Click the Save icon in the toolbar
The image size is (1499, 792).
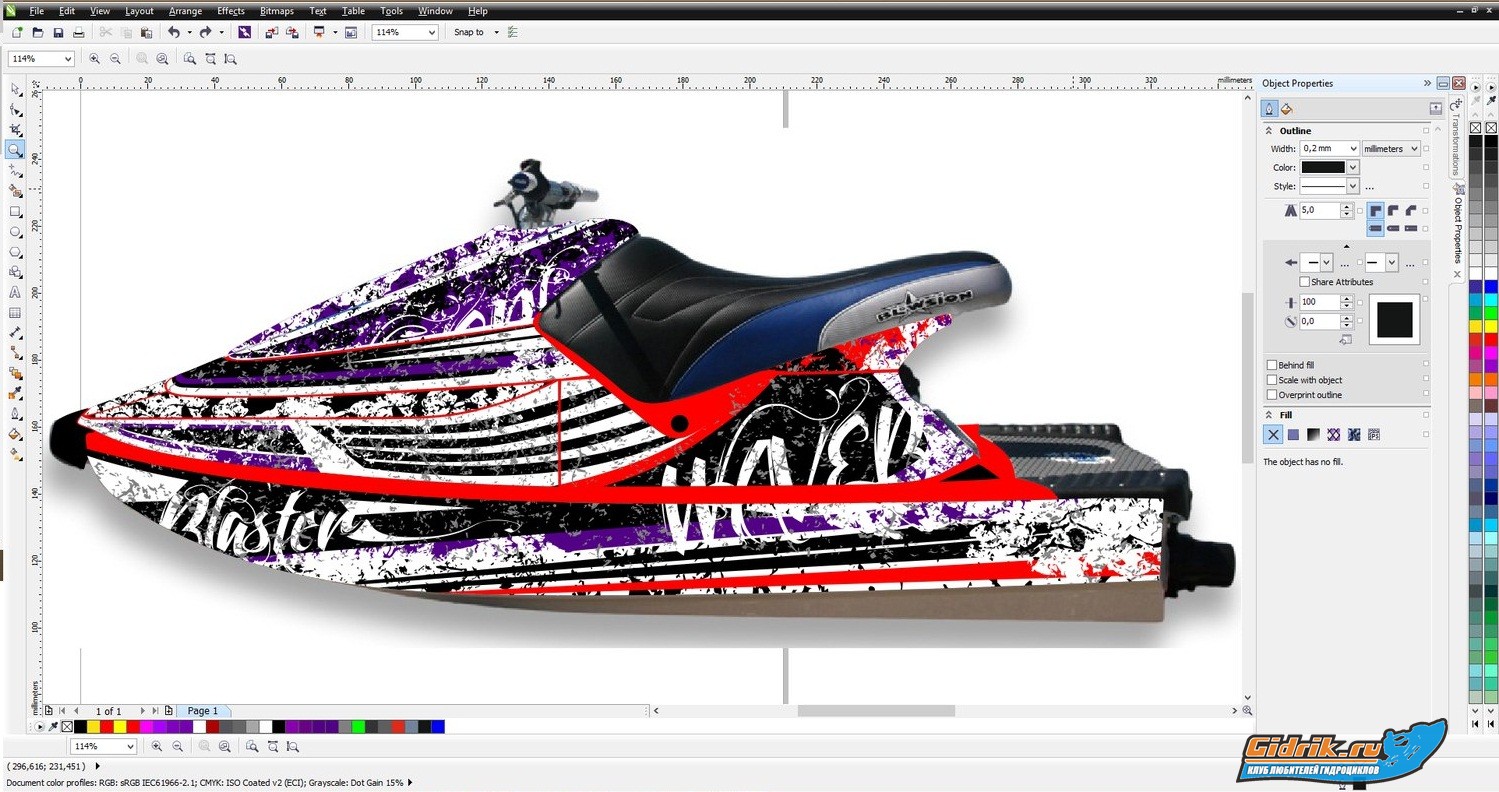click(58, 33)
